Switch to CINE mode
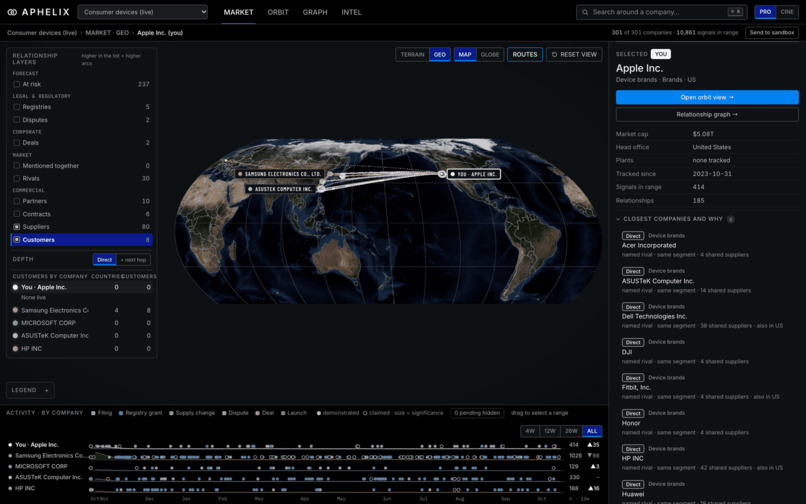 pyautogui.click(x=786, y=12)
